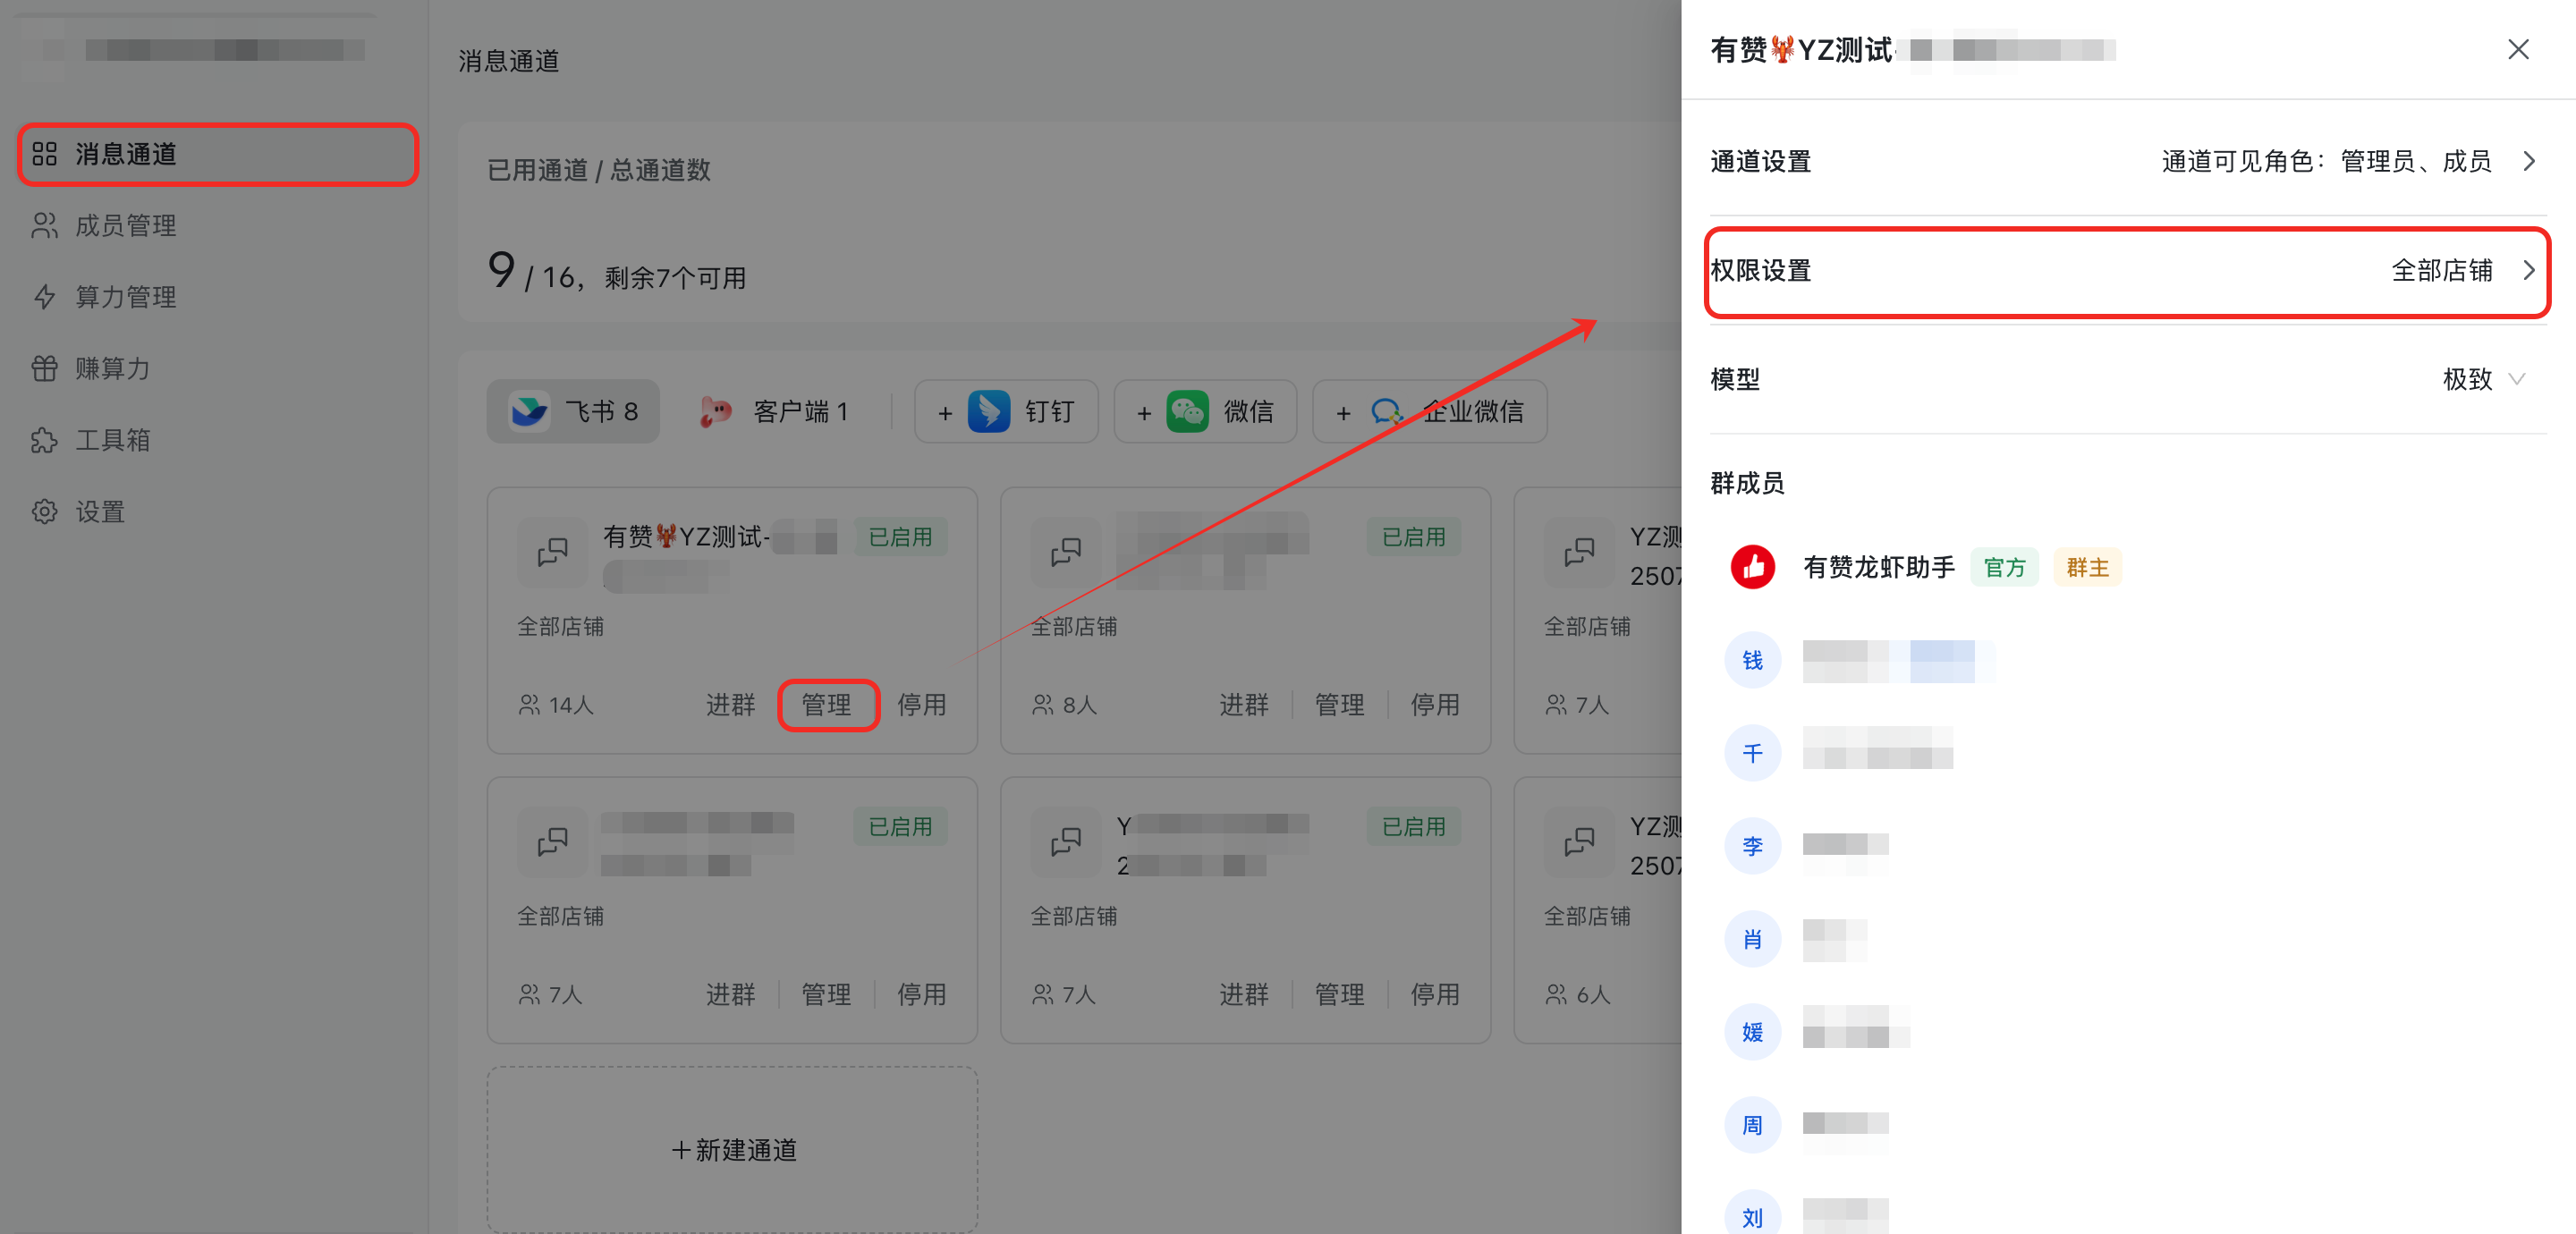This screenshot has height=1234, width=2576.
Task: Add a 钉钉 channel
Action: [x=1006, y=411]
